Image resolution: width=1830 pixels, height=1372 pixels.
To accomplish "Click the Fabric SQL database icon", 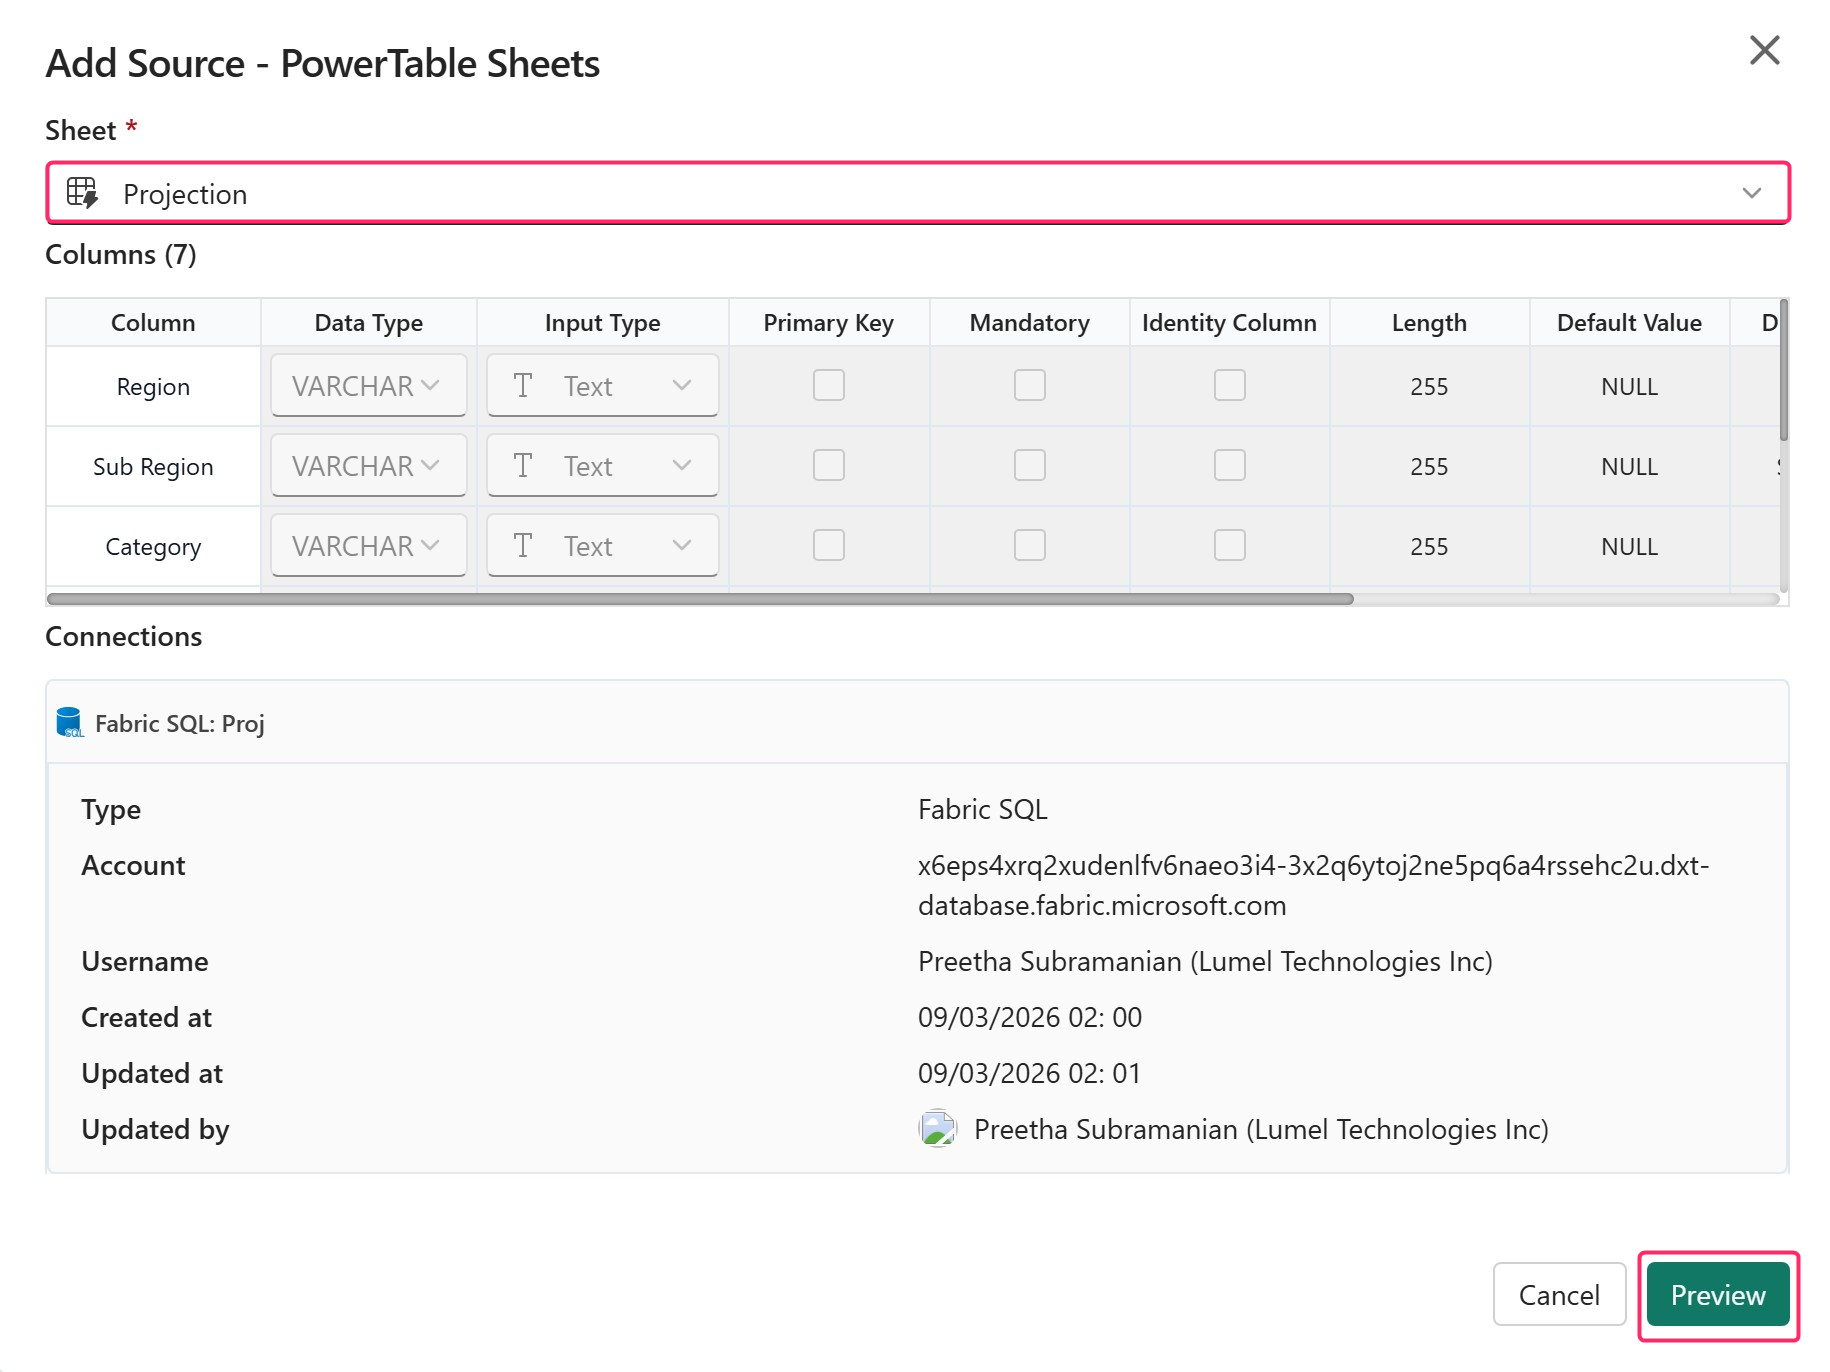I will (x=69, y=722).
